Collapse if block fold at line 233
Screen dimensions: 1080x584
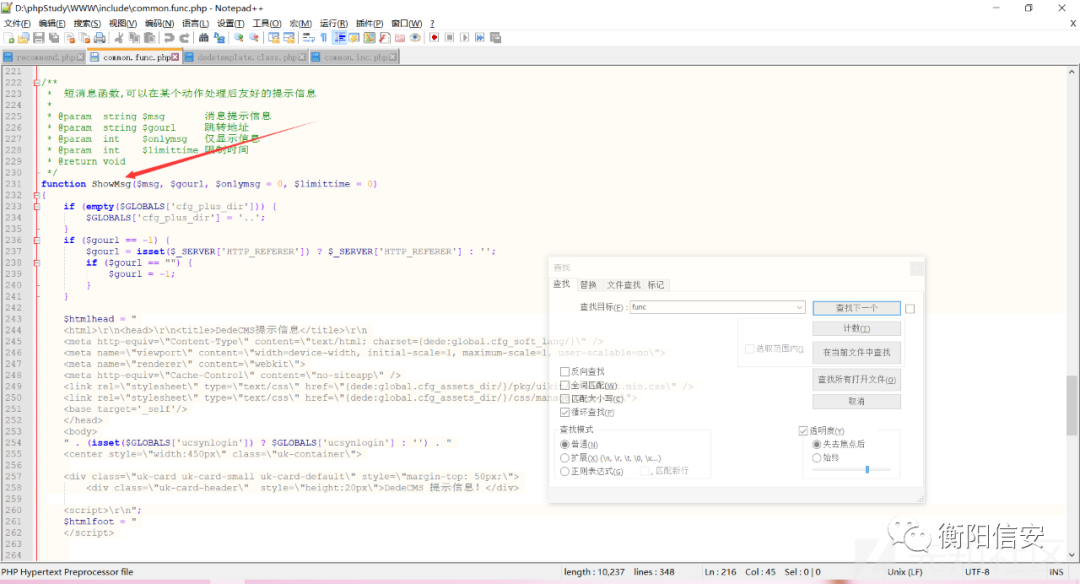click(37, 207)
